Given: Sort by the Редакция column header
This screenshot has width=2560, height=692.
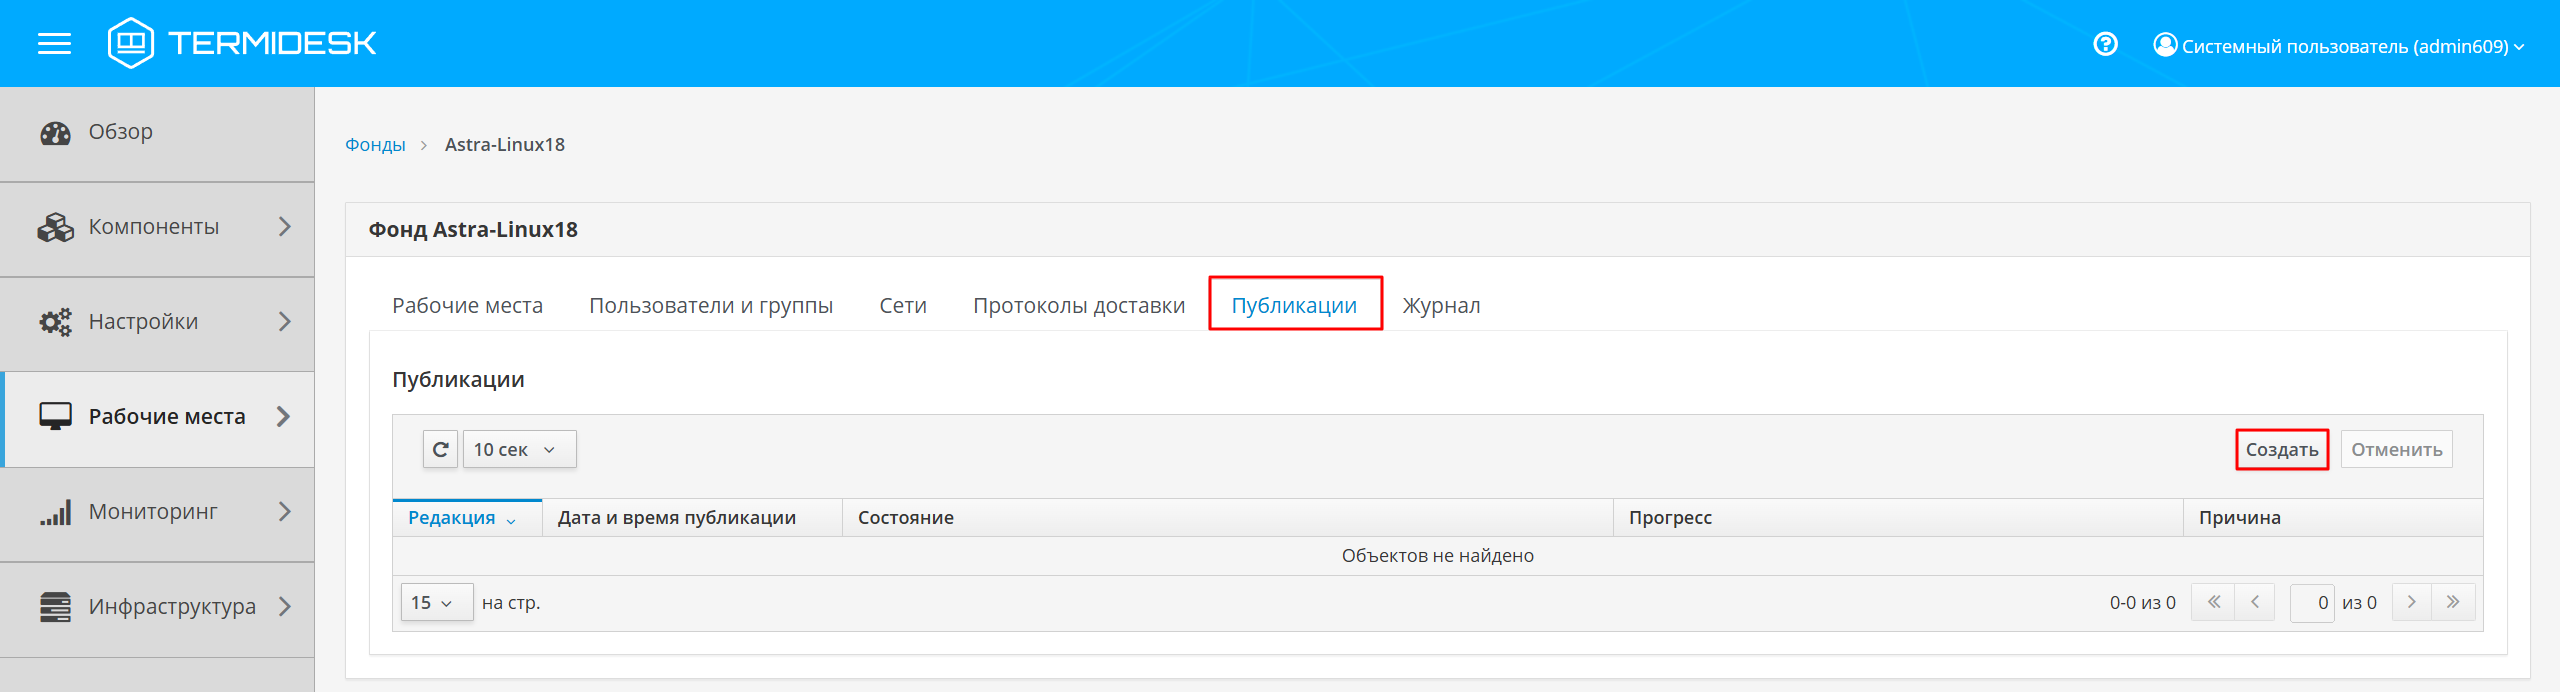Looking at the screenshot, I should tap(452, 518).
